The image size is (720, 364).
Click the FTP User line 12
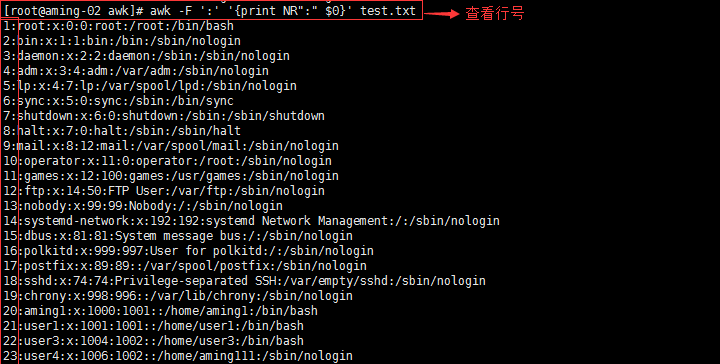coord(164,191)
